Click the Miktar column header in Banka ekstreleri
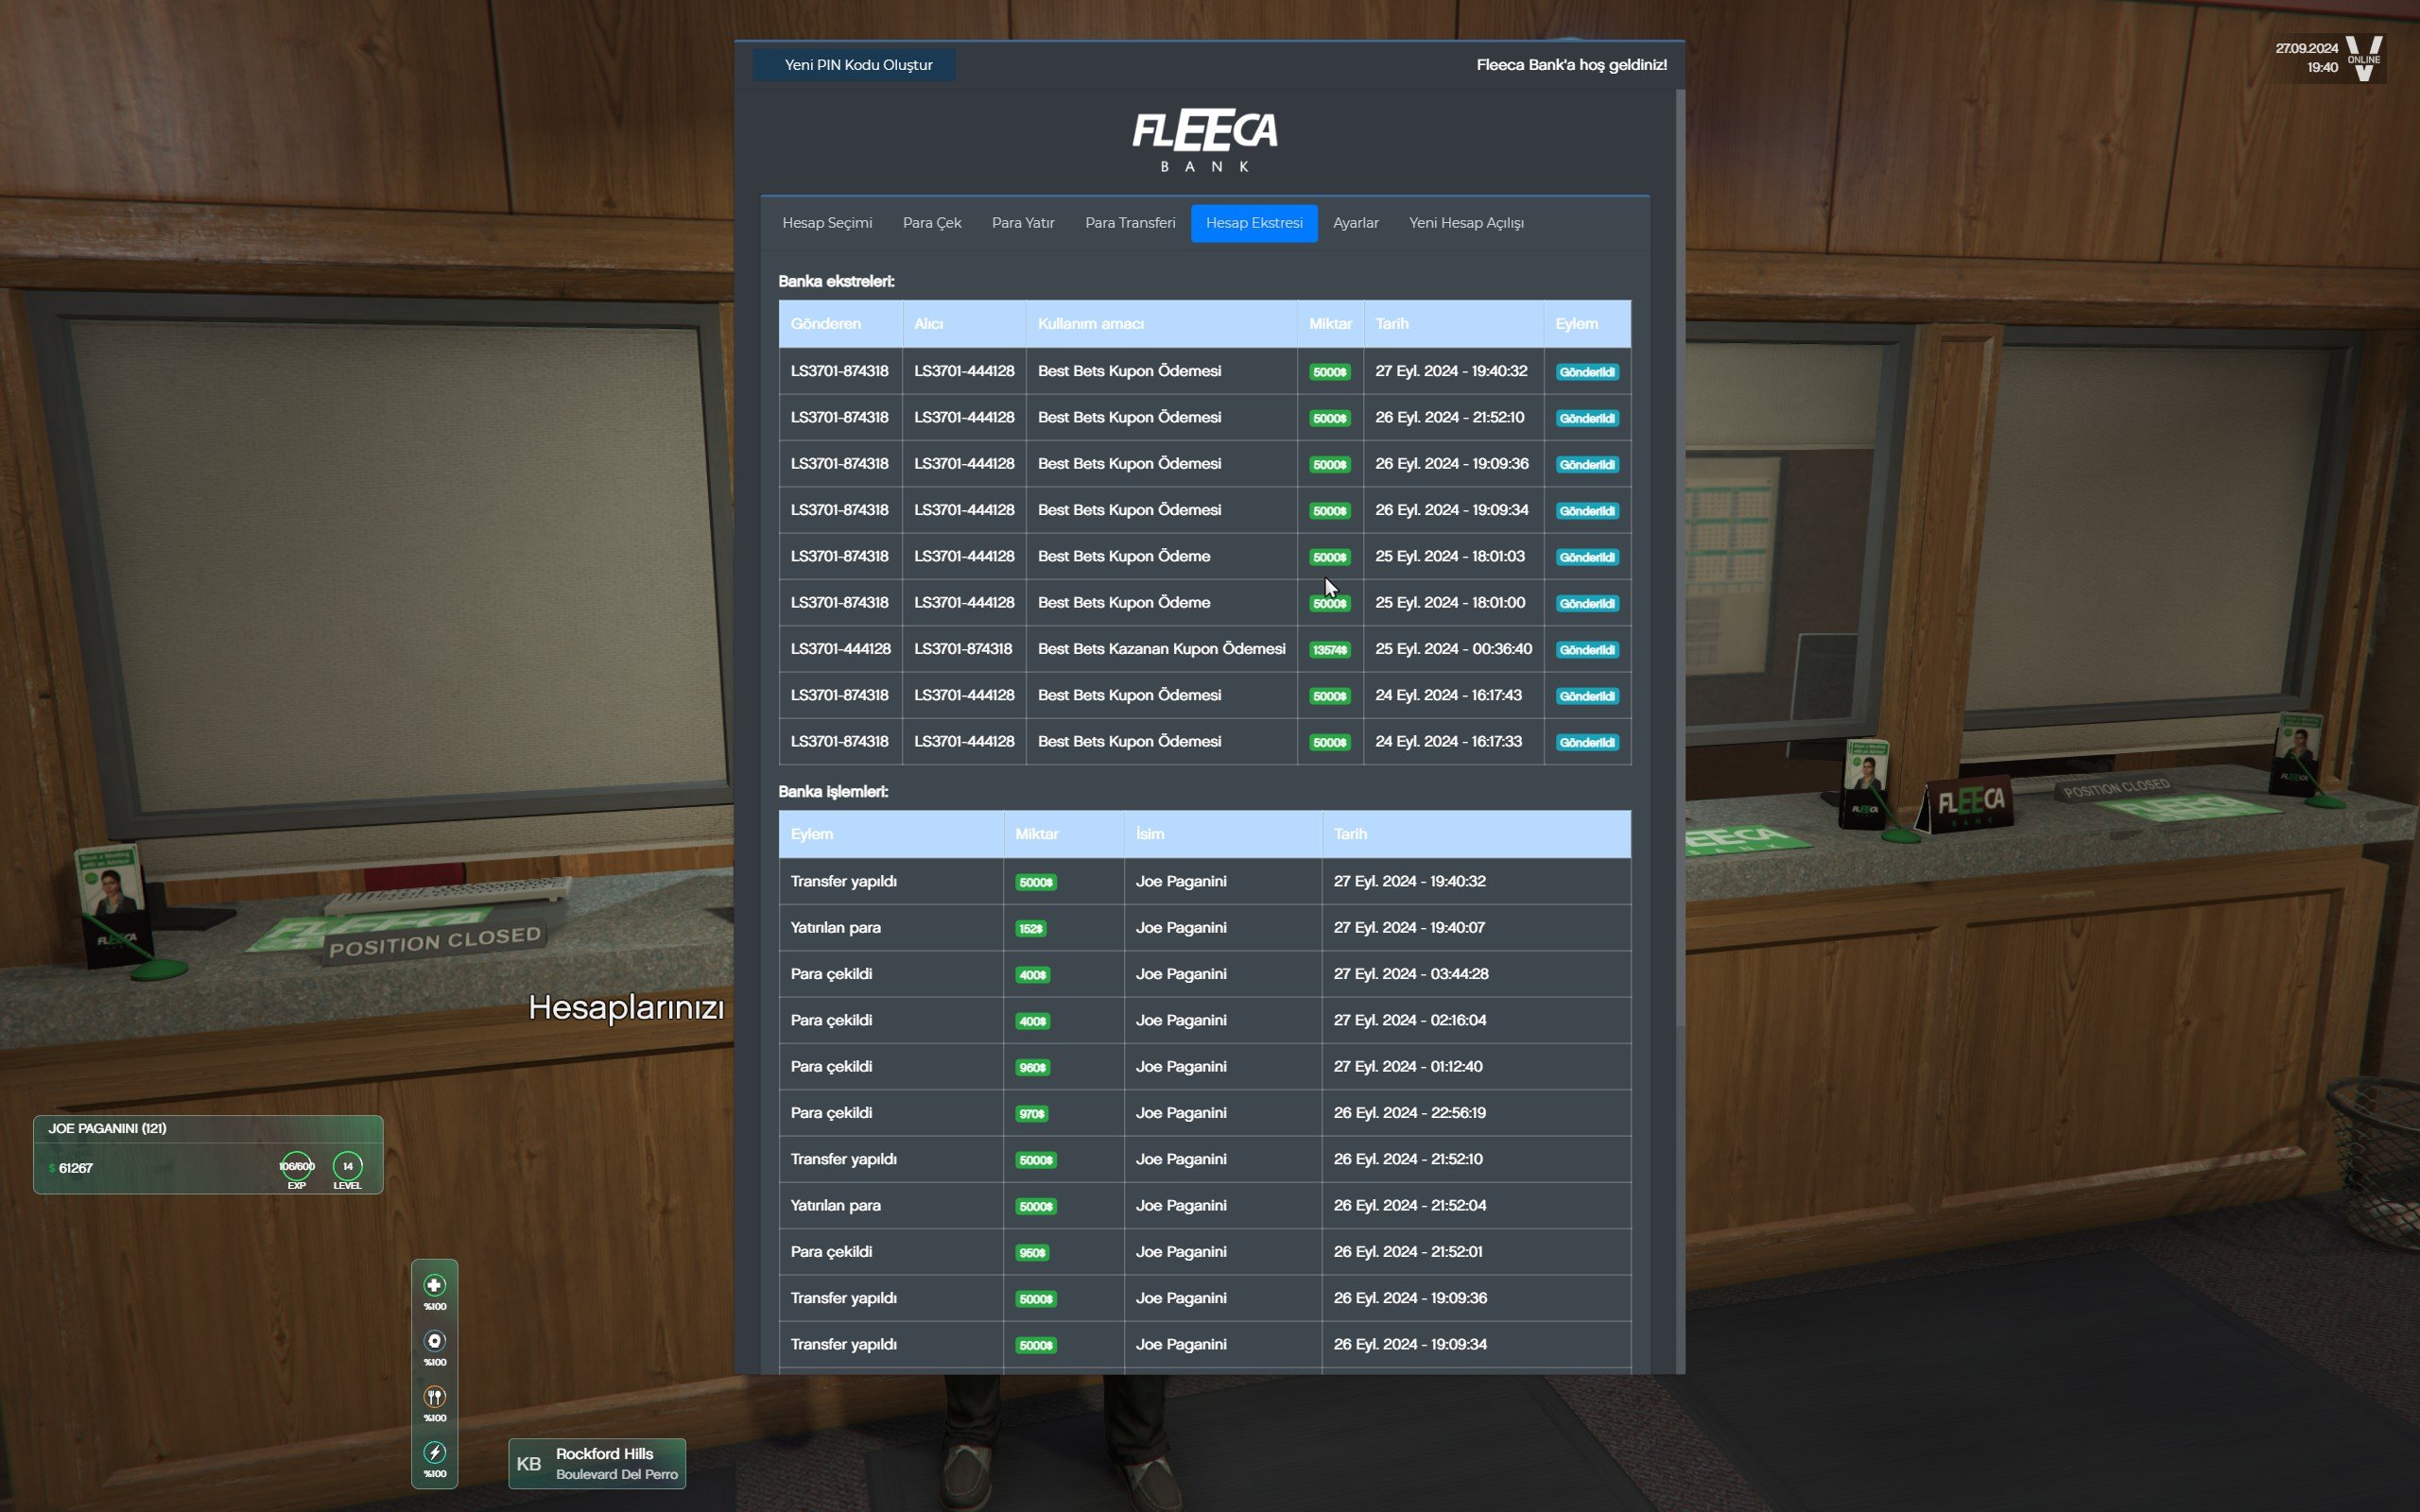This screenshot has height=1512, width=2420. (x=1329, y=324)
